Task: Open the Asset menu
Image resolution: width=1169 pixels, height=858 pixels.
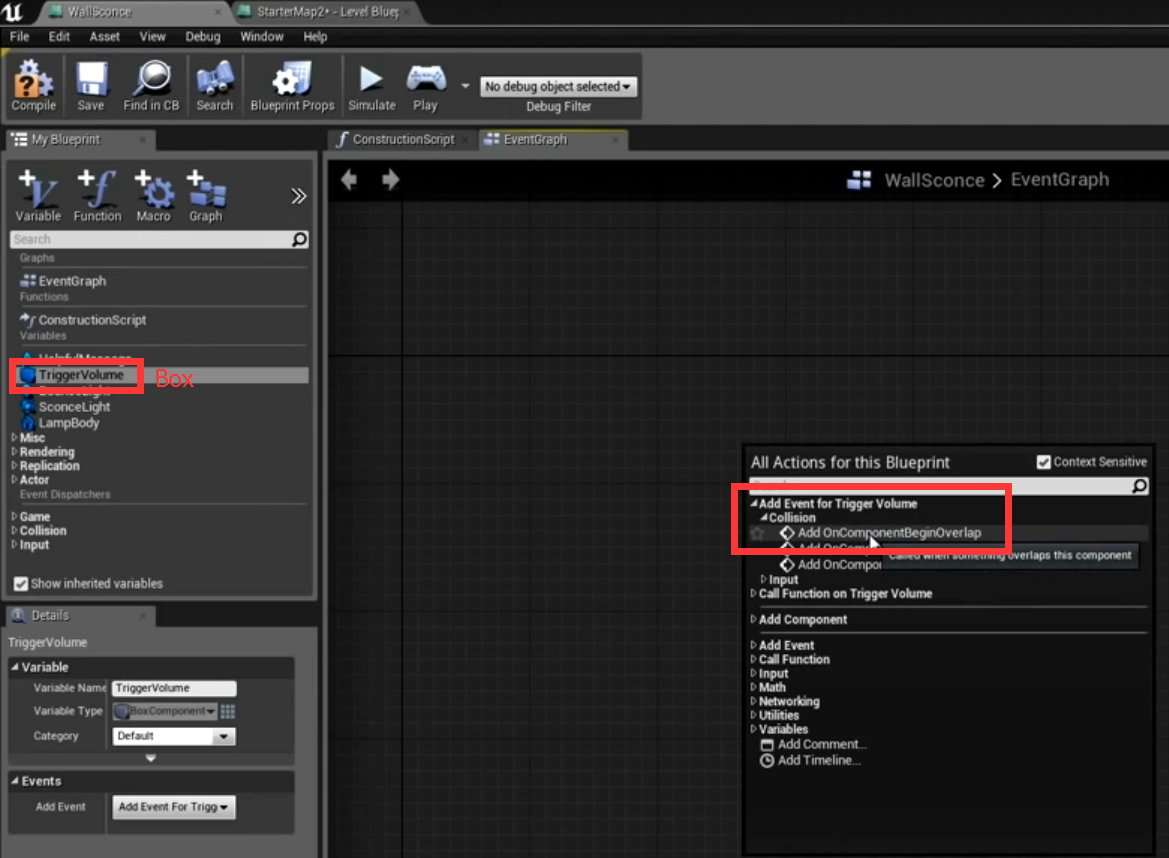Action: [104, 37]
